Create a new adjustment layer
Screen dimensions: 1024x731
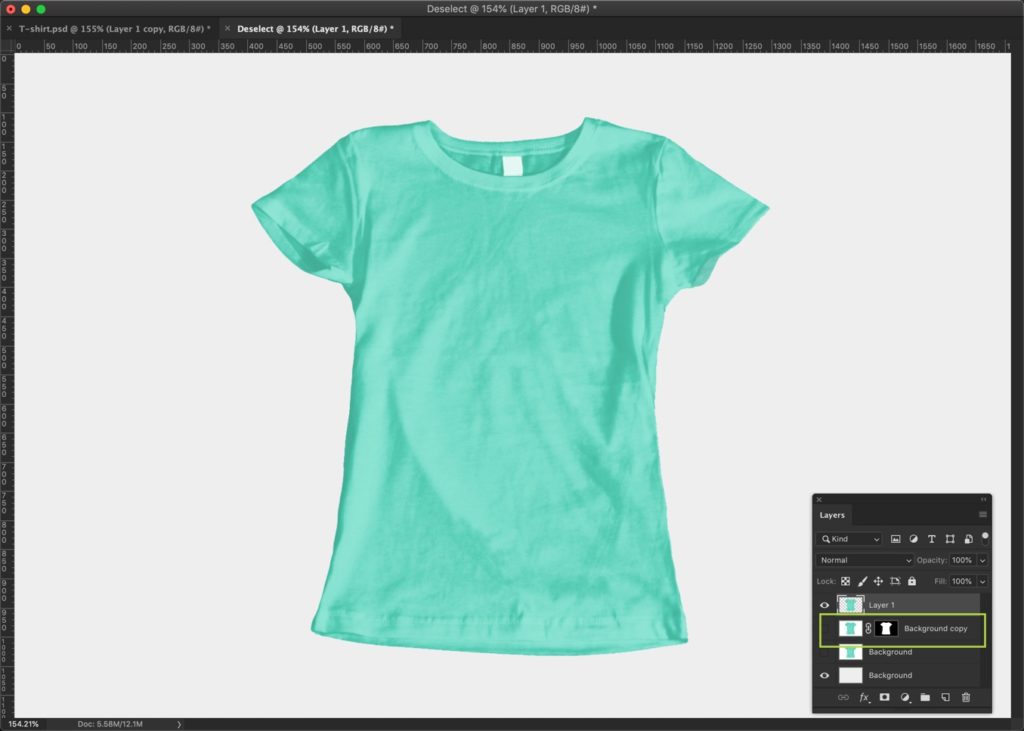[x=904, y=697]
